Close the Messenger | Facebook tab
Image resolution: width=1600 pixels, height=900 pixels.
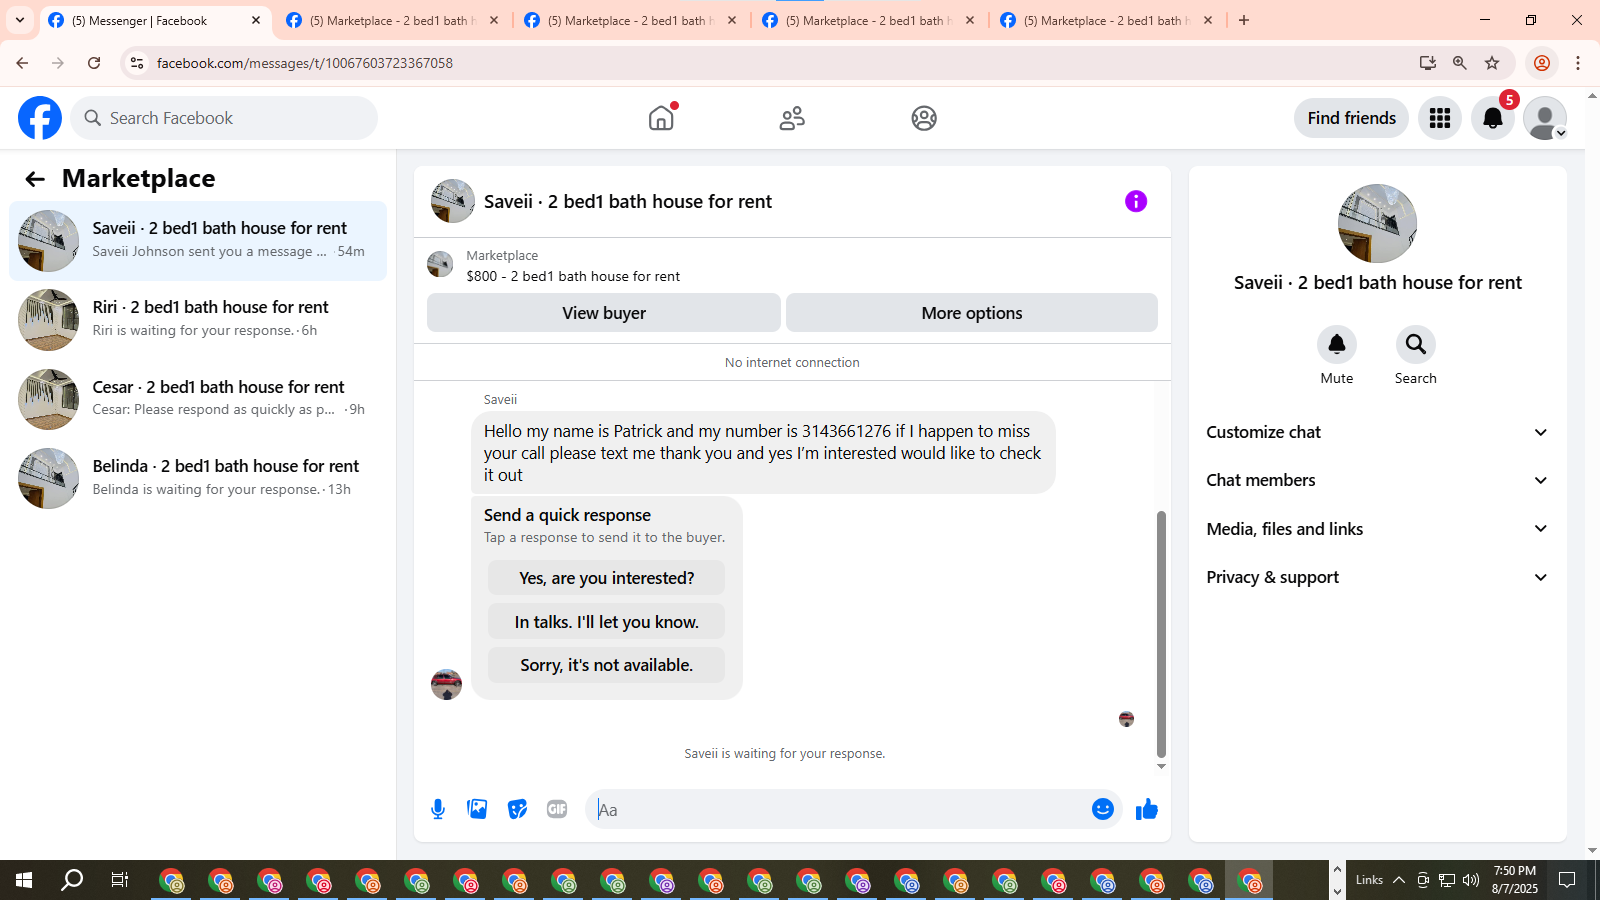256,20
